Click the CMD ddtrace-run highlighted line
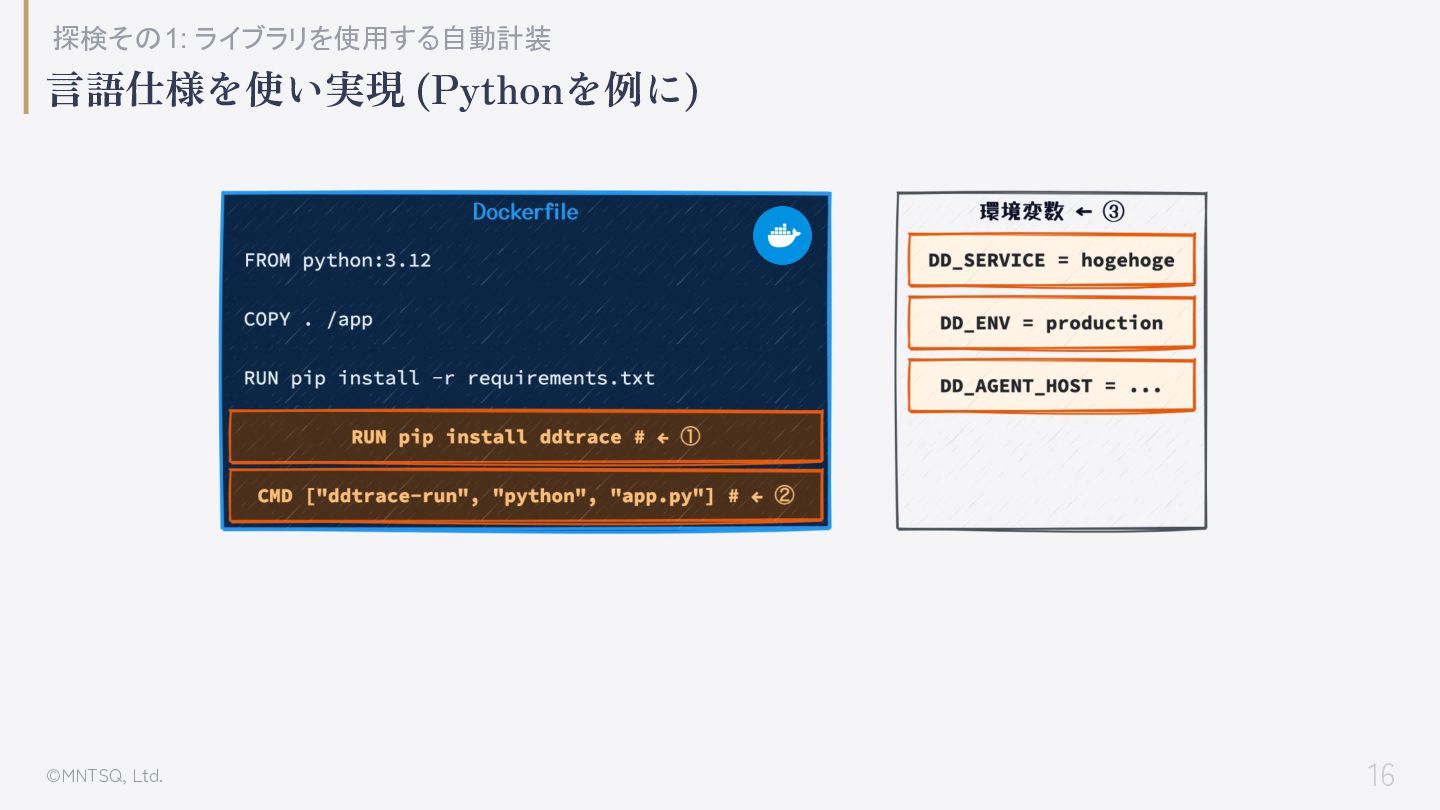Screen dimensions: 1440x810 coord(526,496)
